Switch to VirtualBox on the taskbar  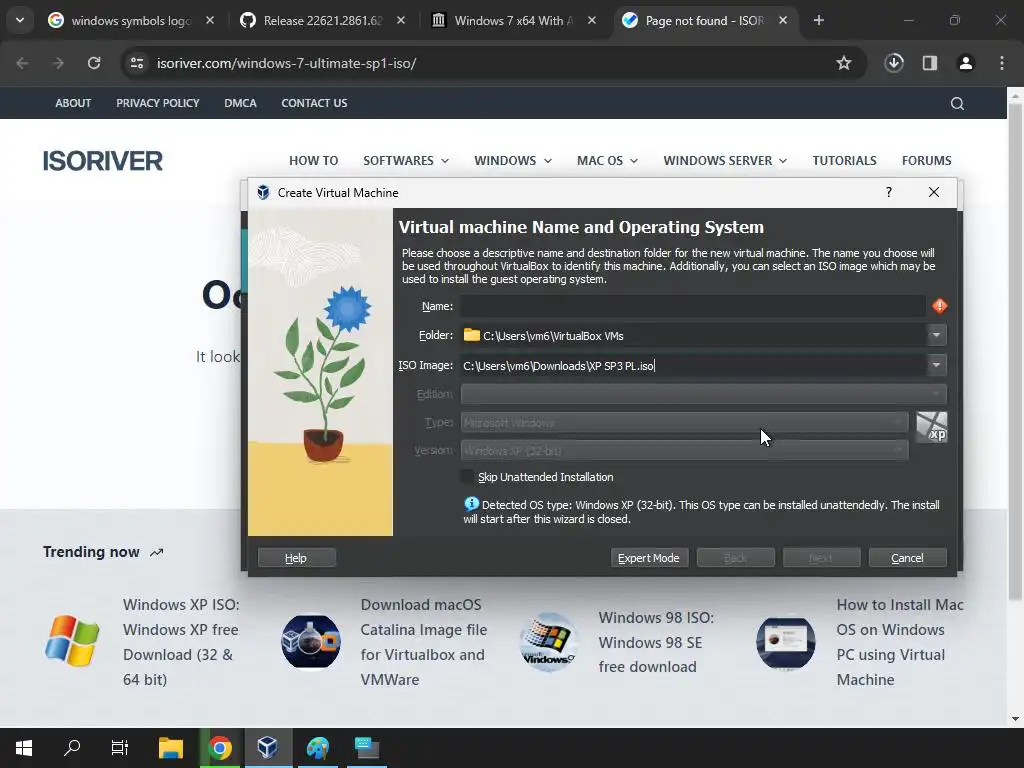[x=268, y=748]
